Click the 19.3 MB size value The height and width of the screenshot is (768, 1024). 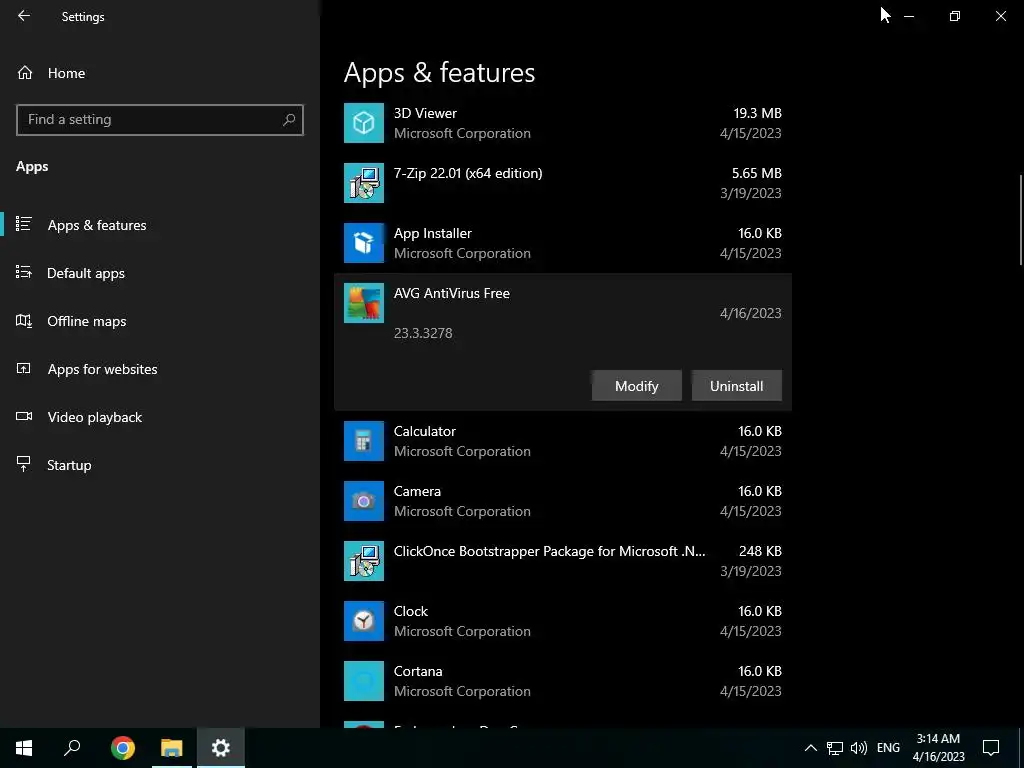tap(758, 113)
